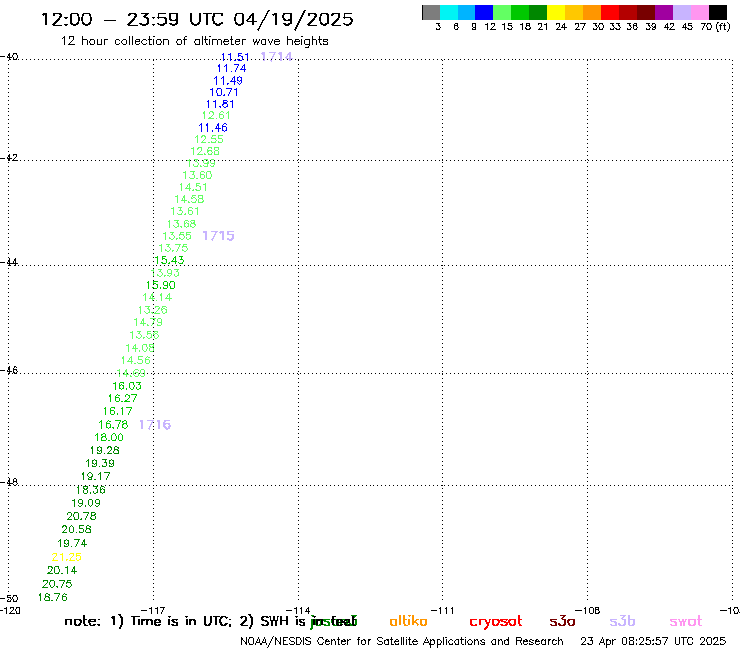
Task: Click the yellow 21.25 wave height value
Action: 67,557
